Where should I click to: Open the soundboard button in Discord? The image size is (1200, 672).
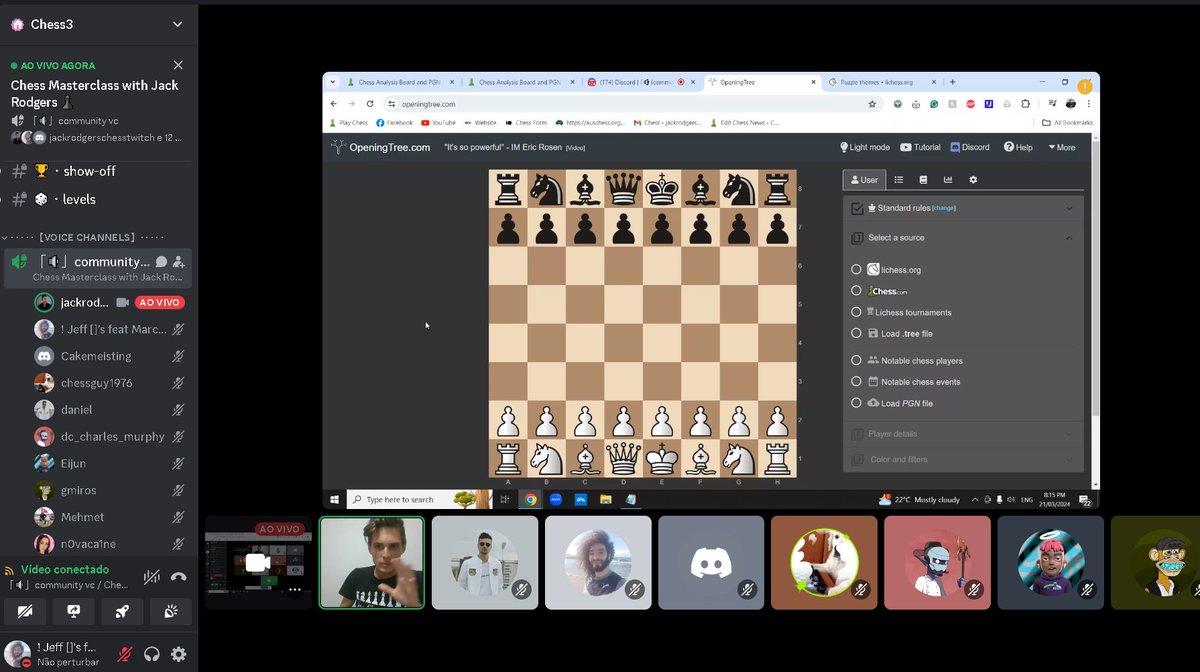pyautogui.click(x=171, y=611)
